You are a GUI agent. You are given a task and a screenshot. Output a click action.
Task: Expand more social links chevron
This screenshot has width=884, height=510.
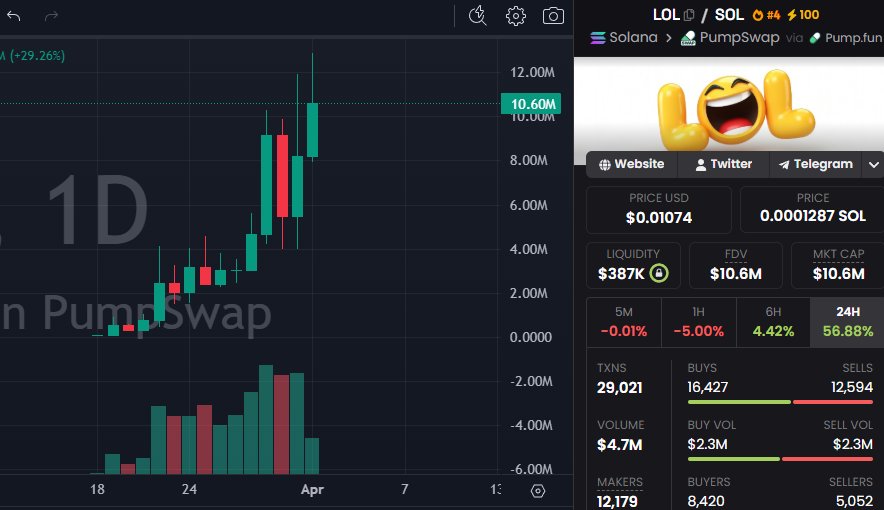[x=873, y=164]
